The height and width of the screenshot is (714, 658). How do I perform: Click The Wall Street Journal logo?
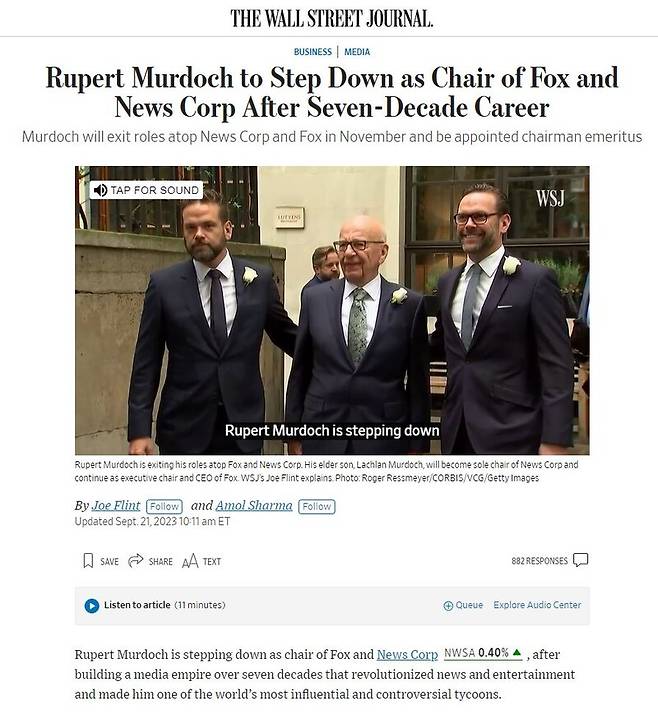click(x=332, y=19)
